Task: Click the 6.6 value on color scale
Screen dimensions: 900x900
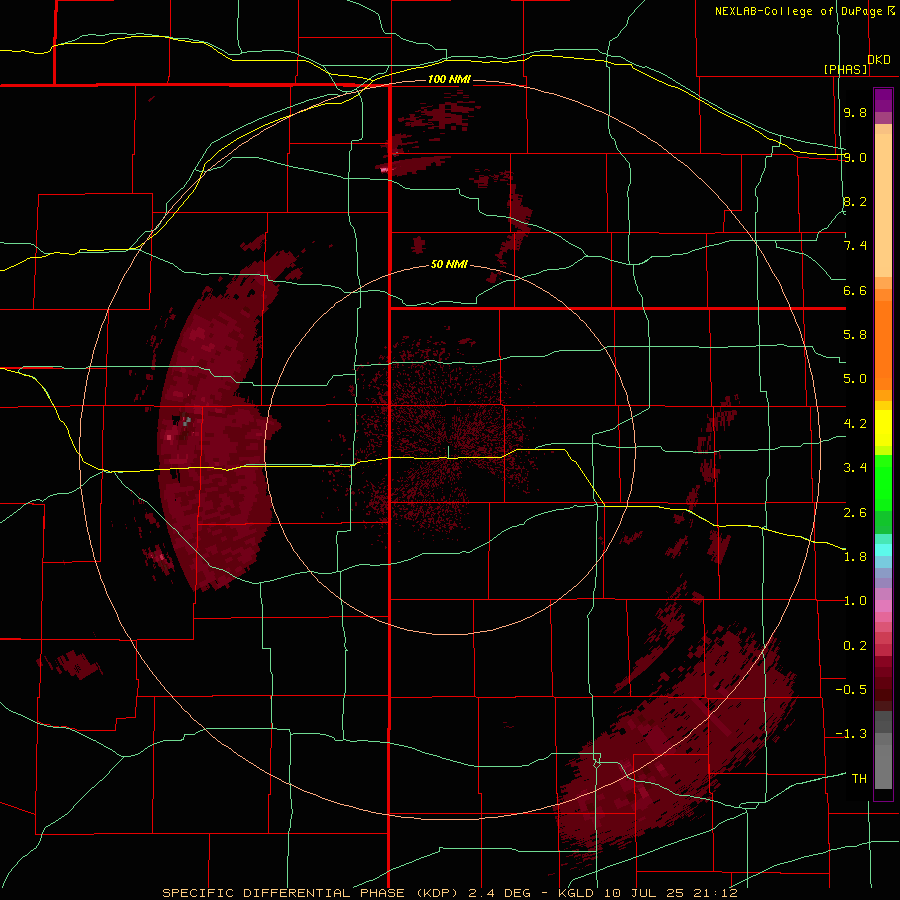Action: point(855,290)
